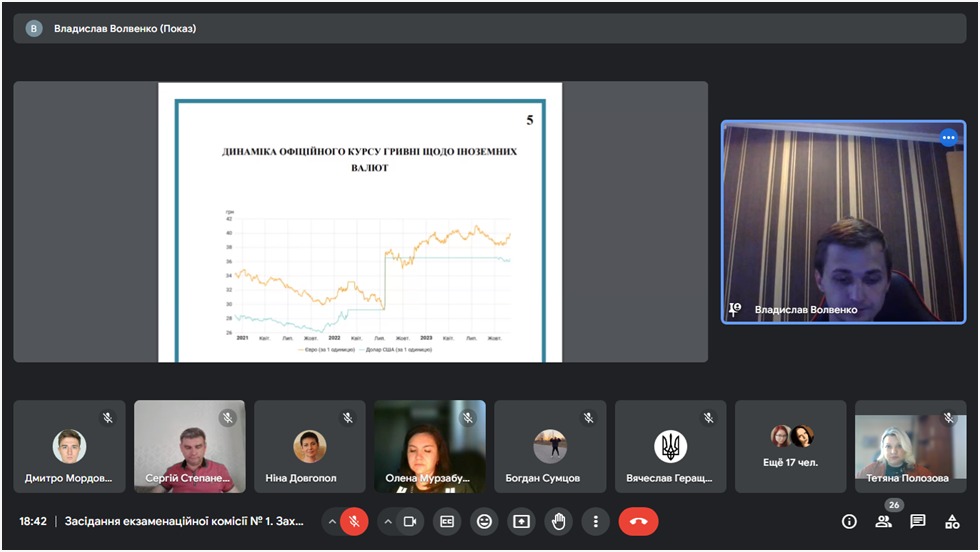Select Сергій Степаненко's video tile

[190, 447]
